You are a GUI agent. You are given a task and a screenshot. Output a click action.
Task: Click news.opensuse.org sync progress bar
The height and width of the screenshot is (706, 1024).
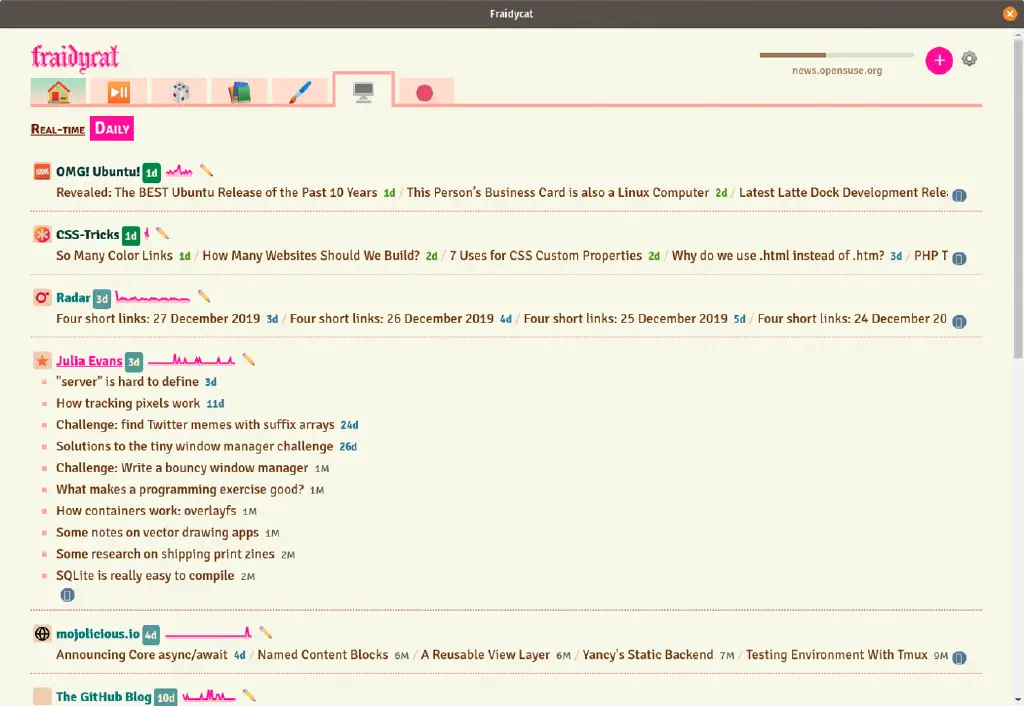coord(837,55)
